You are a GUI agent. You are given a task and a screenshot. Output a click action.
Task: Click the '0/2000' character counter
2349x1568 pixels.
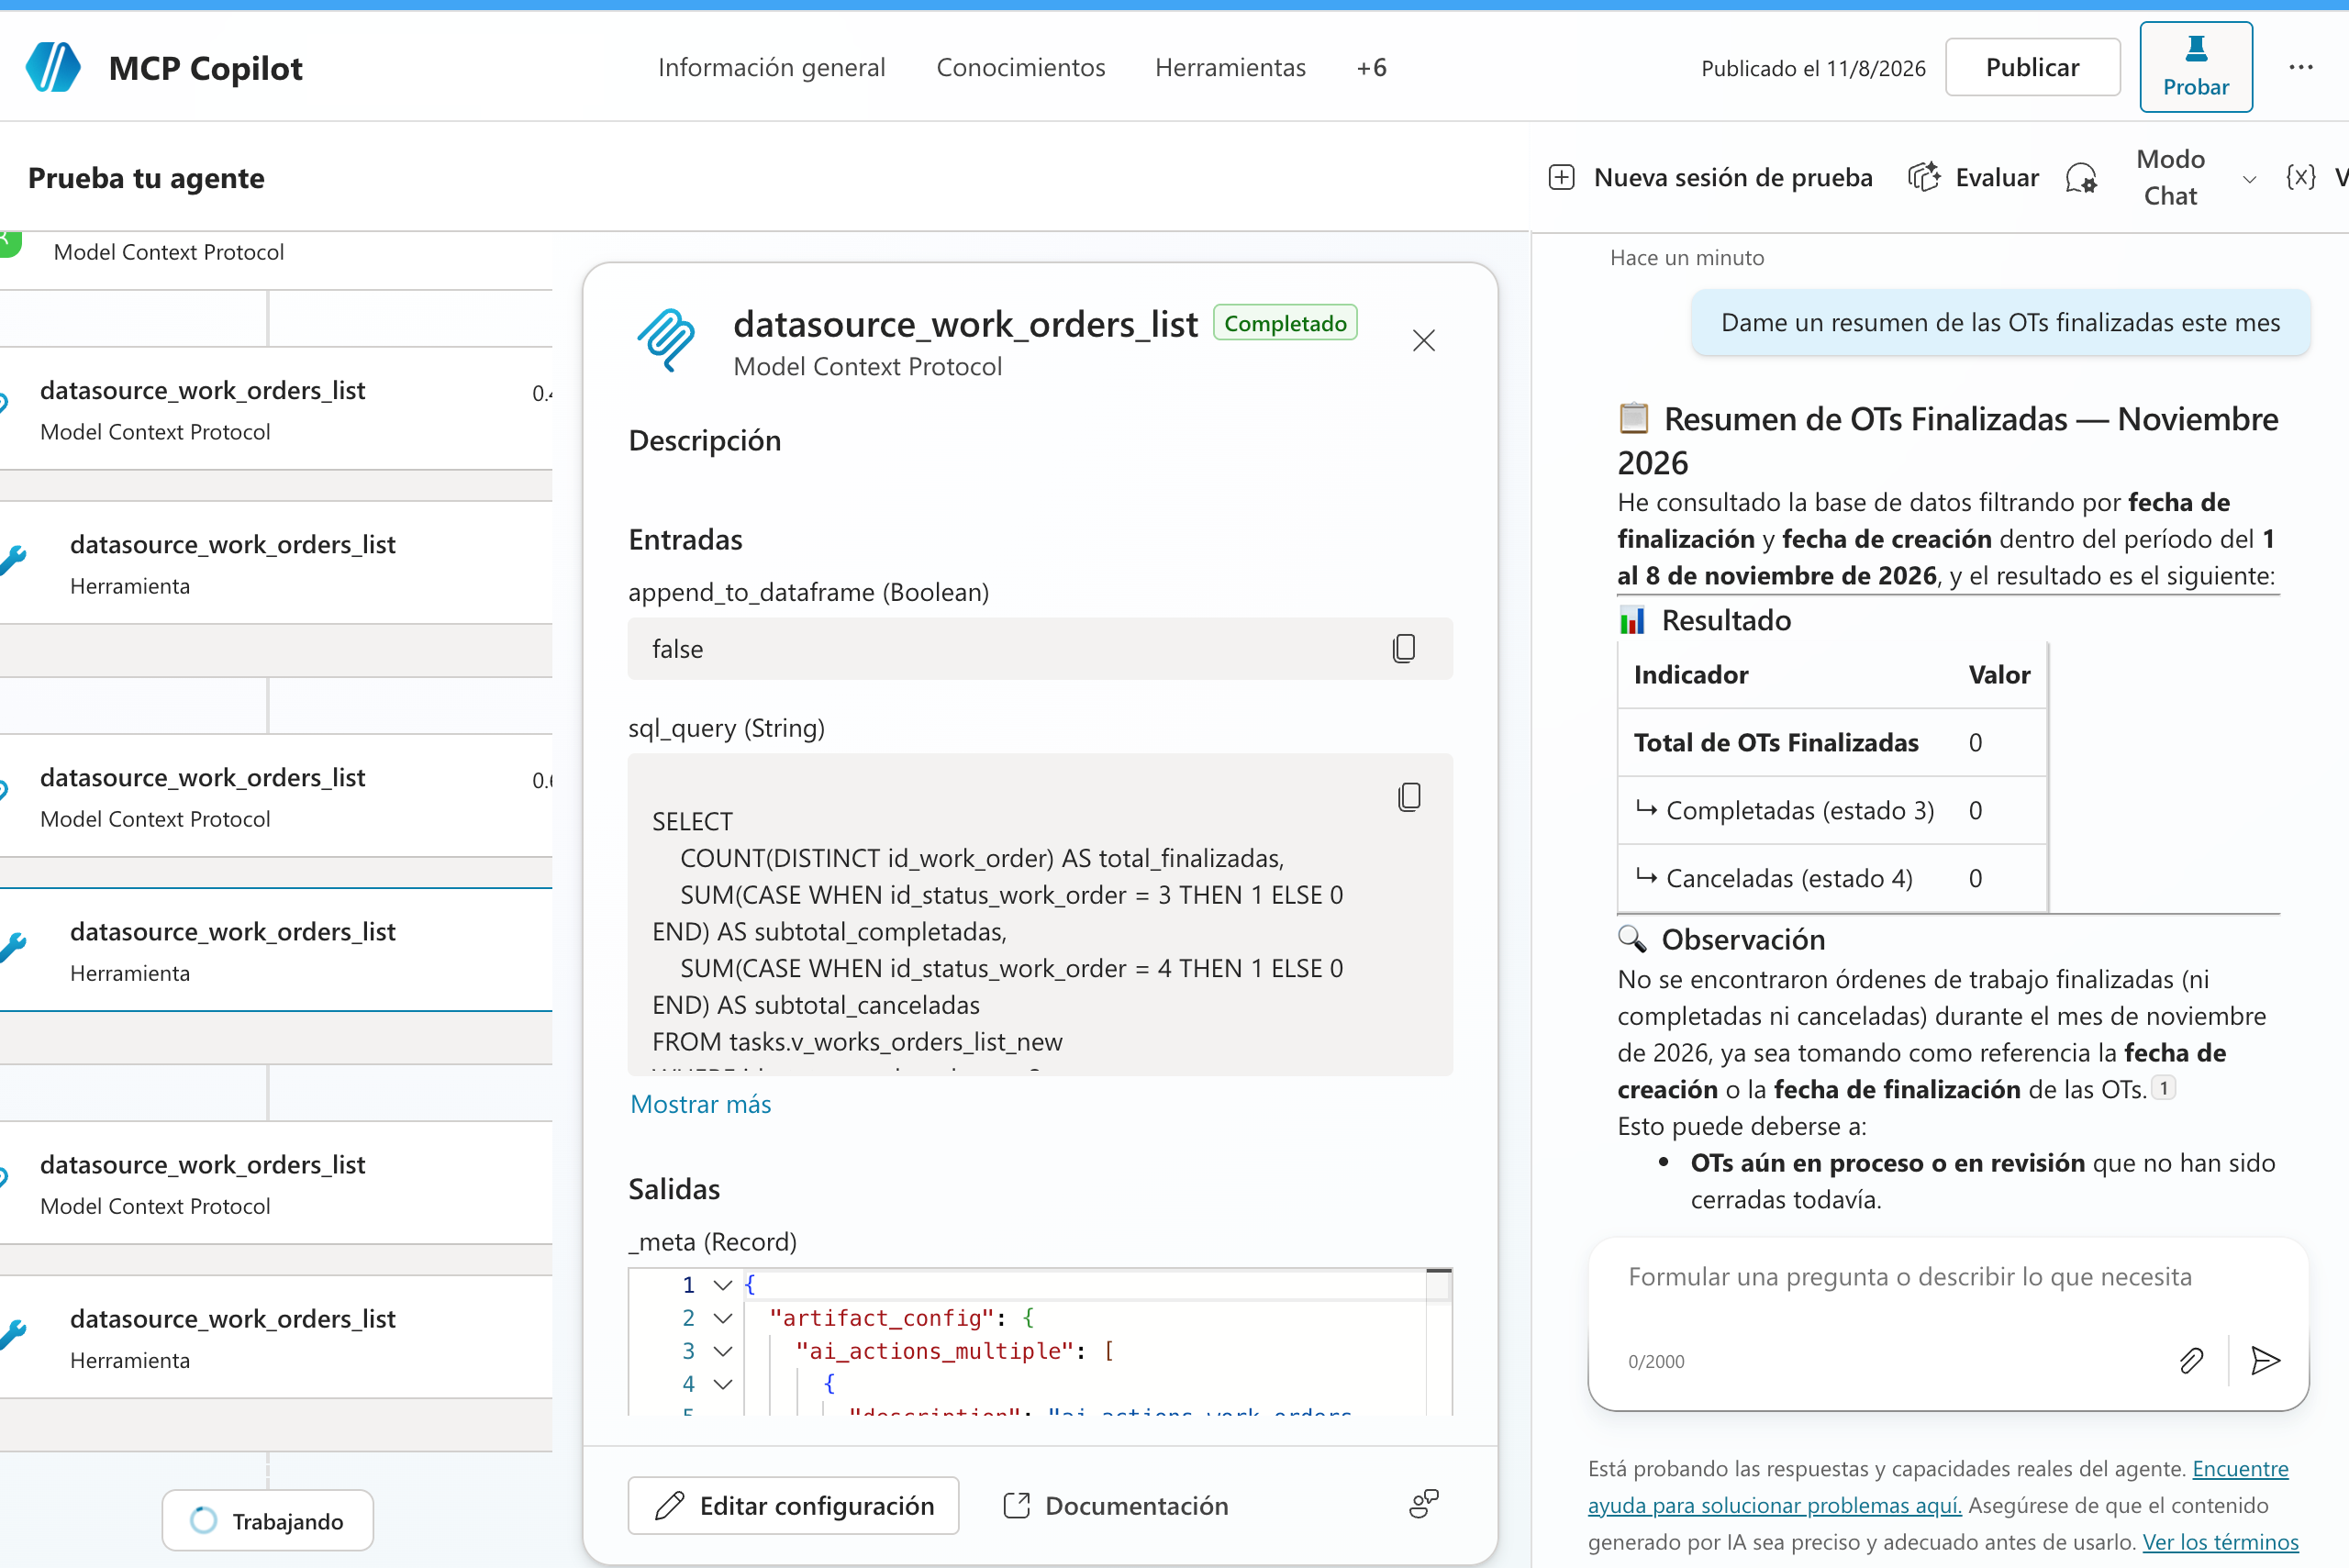pos(1655,1361)
